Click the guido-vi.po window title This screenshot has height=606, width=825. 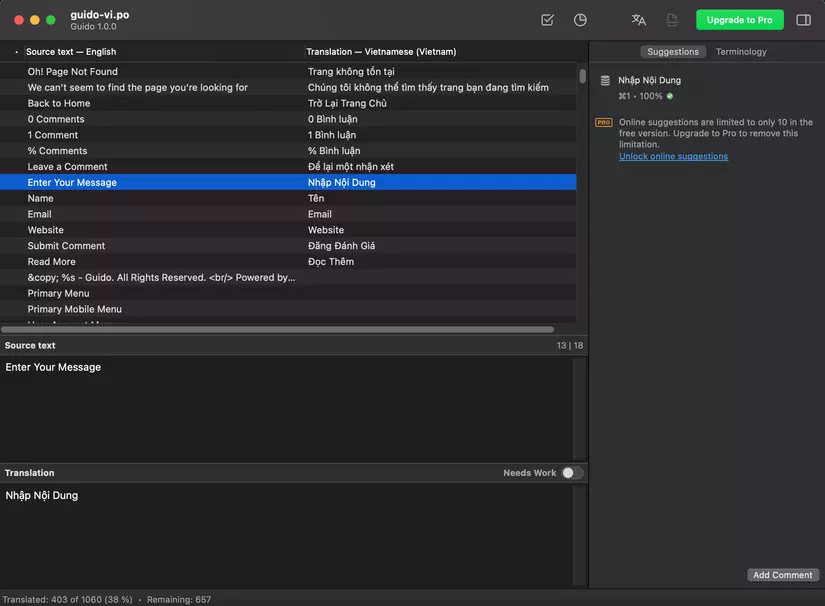point(100,15)
